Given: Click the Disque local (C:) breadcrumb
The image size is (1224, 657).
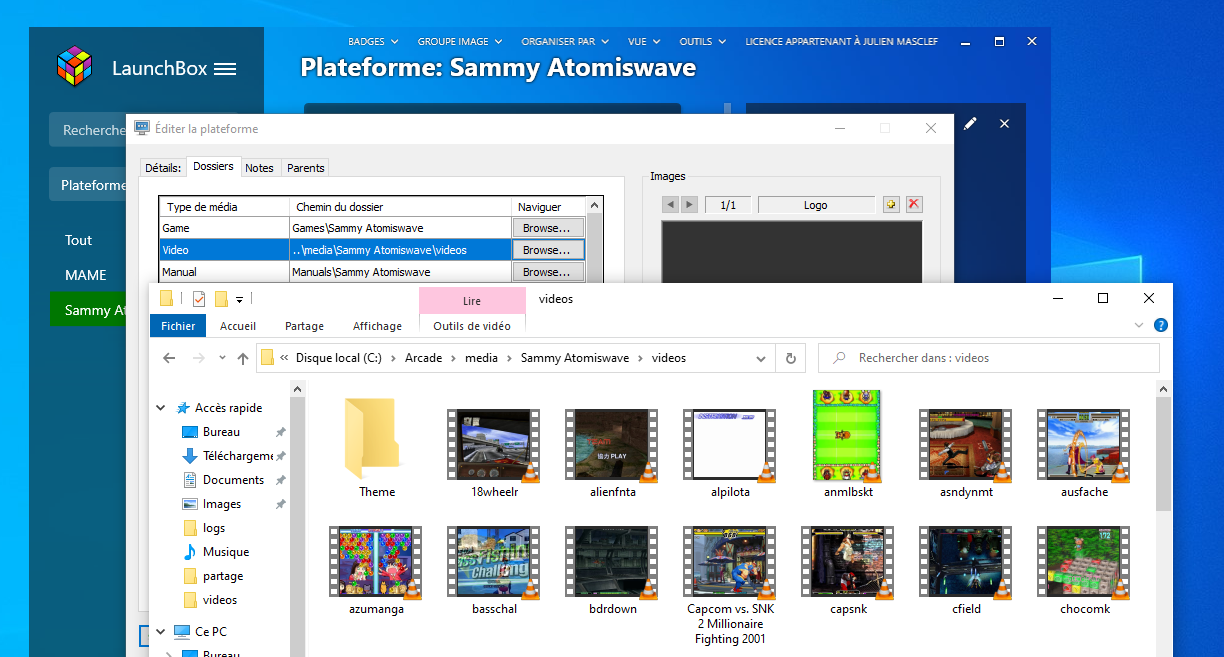Looking at the screenshot, I should (339, 358).
